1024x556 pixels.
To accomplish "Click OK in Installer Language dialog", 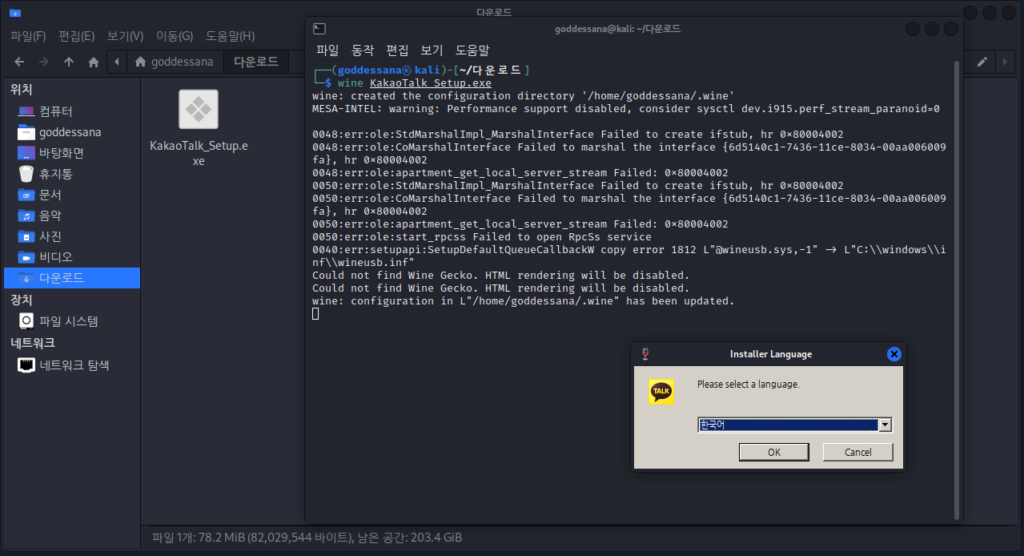I will pyautogui.click(x=774, y=452).
